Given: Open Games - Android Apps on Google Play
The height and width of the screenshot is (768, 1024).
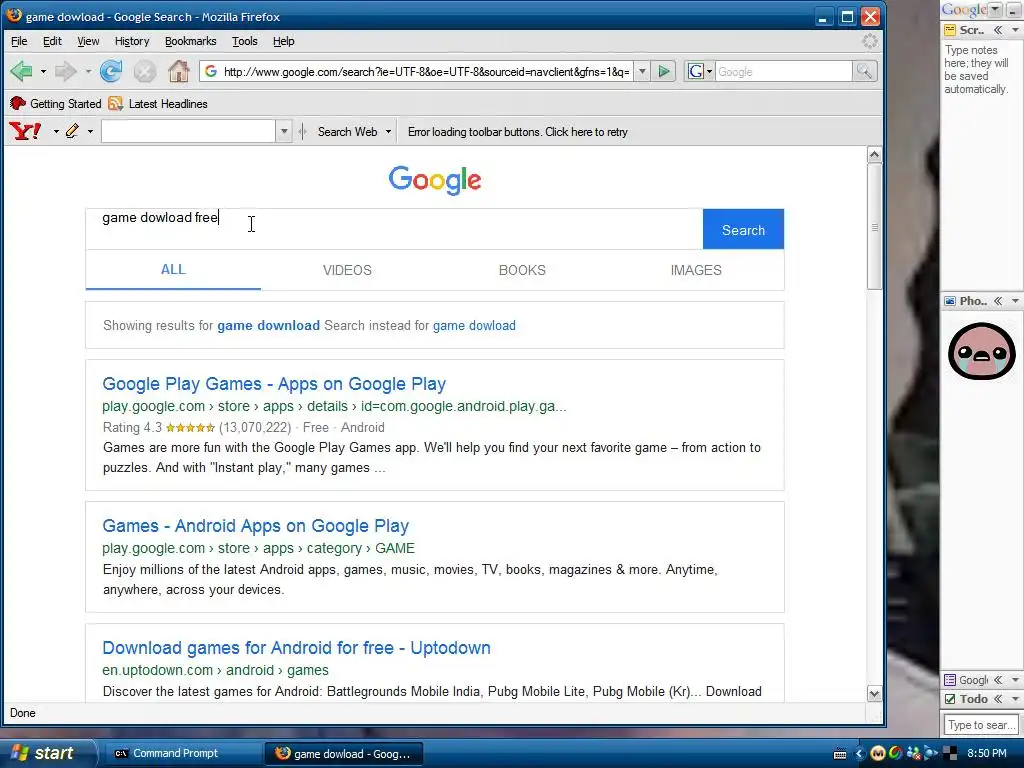Looking at the screenshot, I should point(255,526).
